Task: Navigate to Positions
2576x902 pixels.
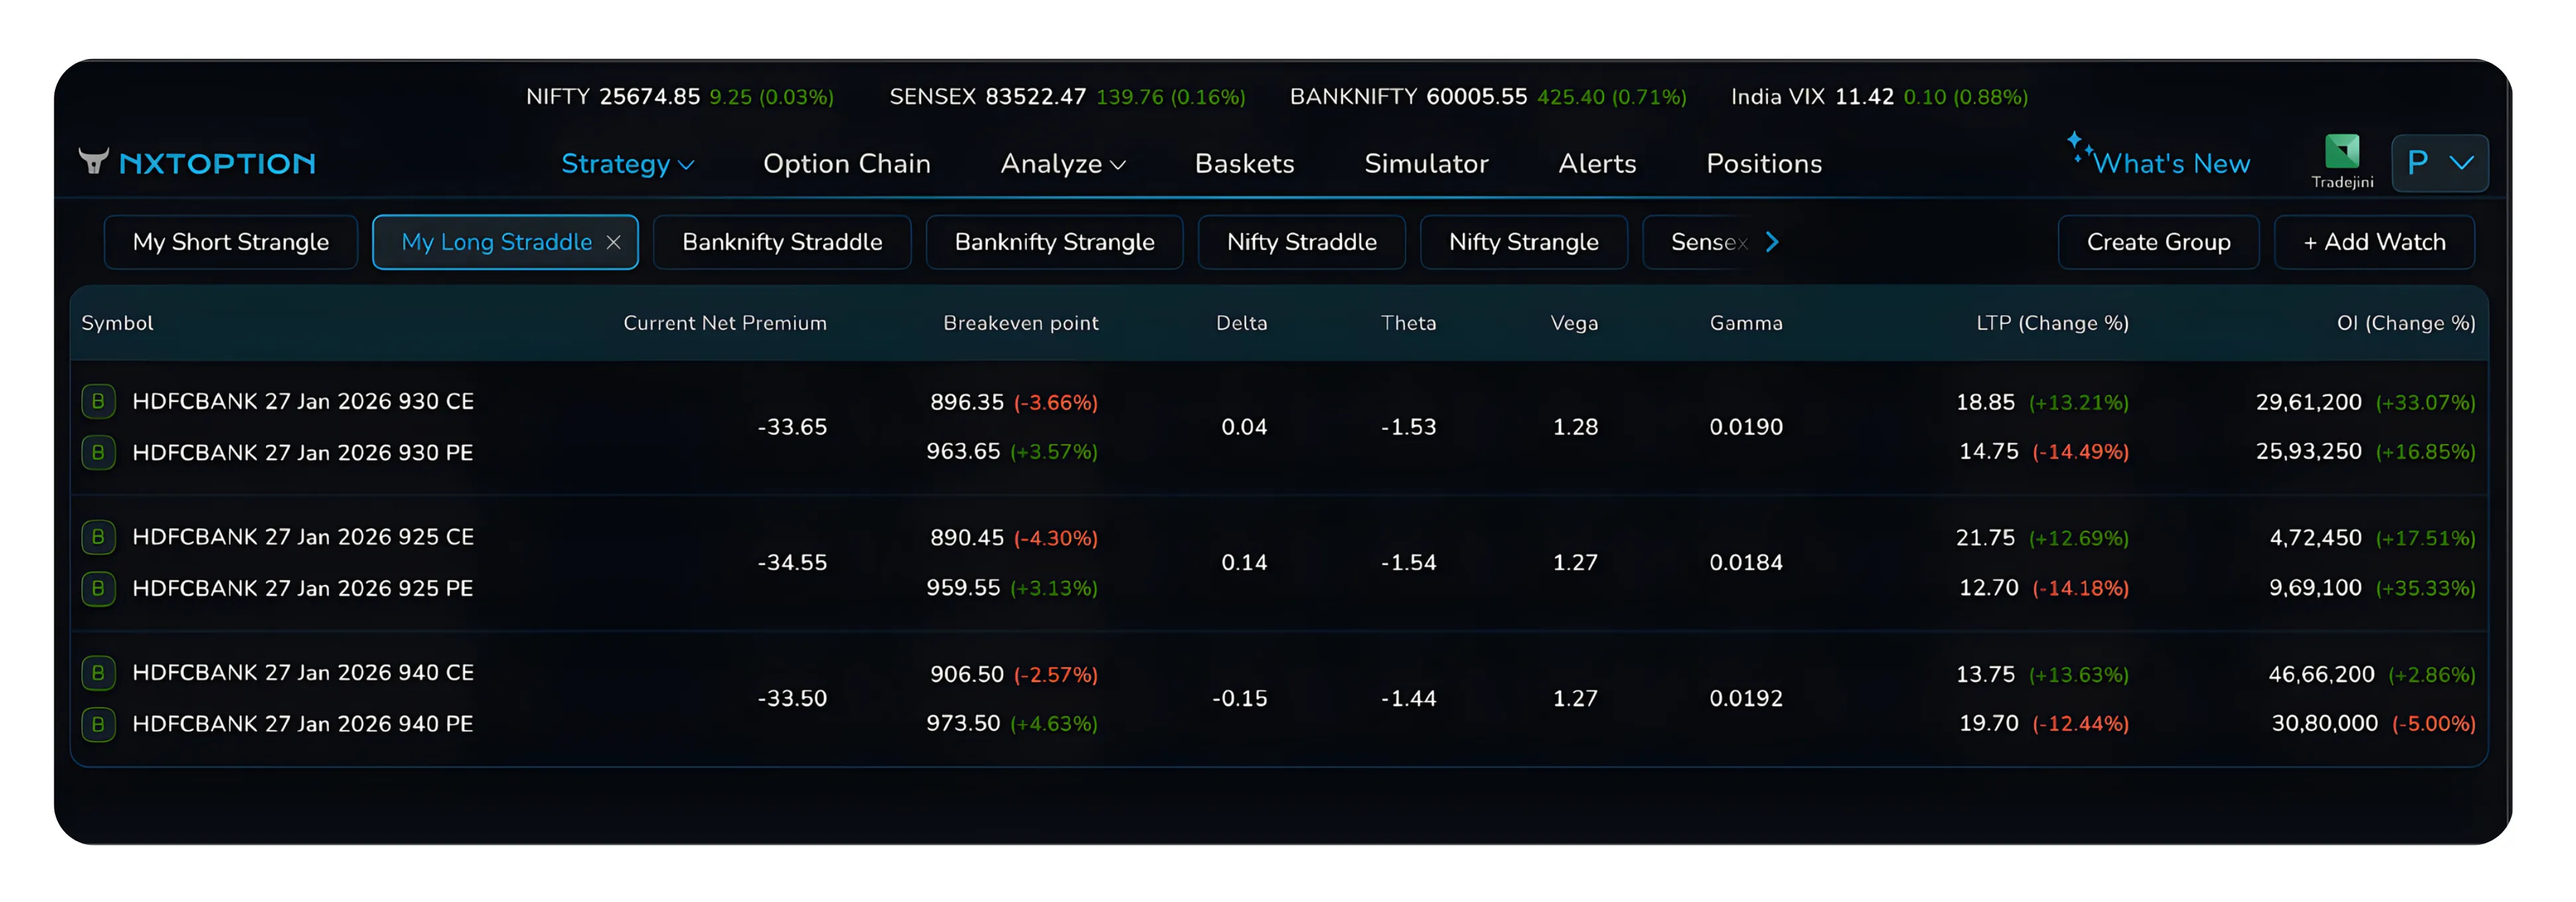Action: [x=1764, y=163]
